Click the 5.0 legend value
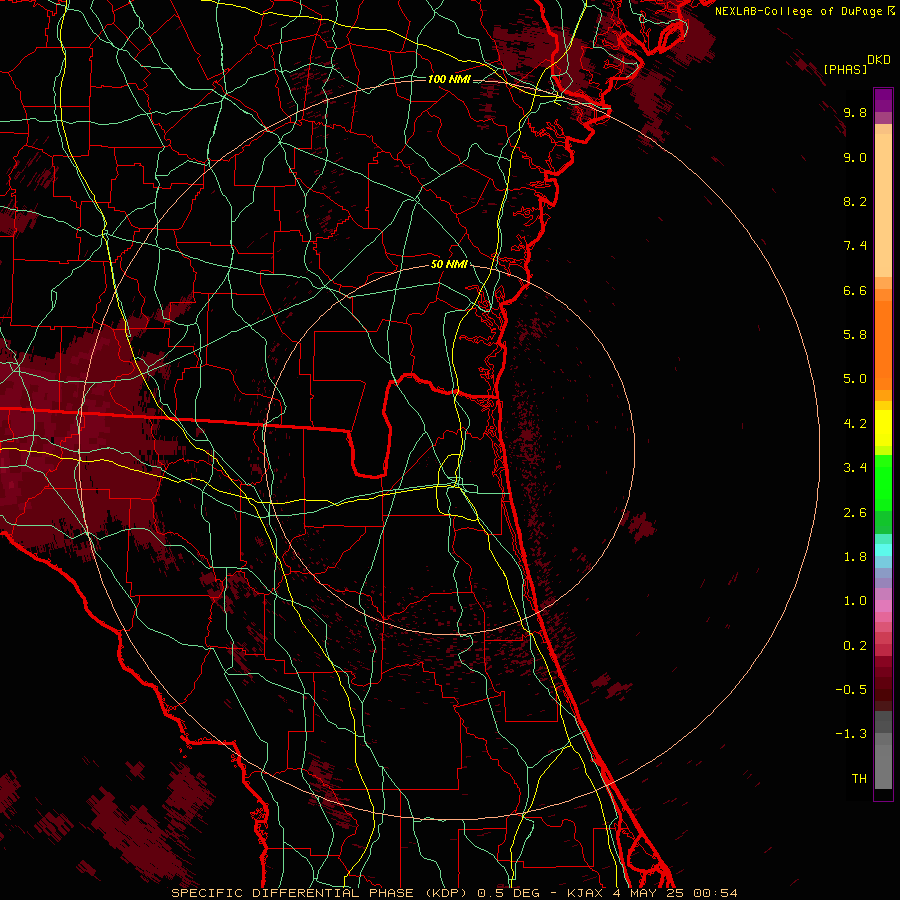The height and width of the screenshot is (900, 900). 855,379
